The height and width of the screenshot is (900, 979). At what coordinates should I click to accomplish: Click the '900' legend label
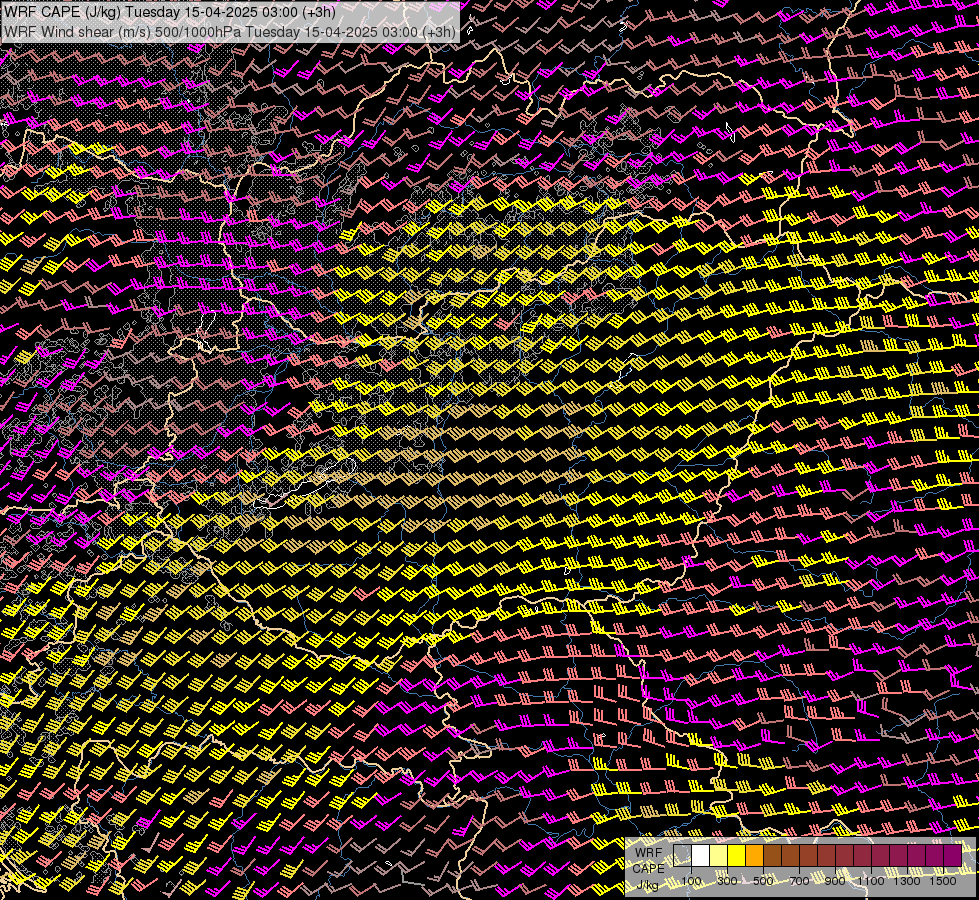pos(835,881)
